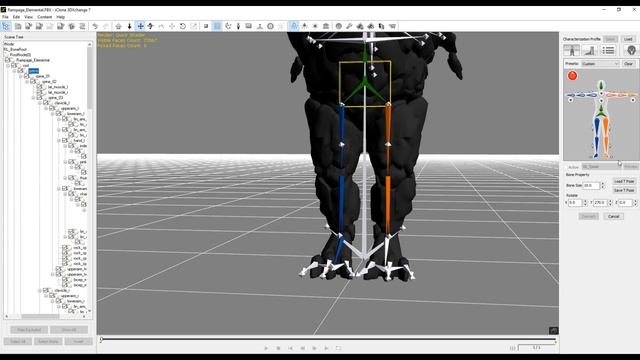640x360 pixels.
Task: Click the wrench tool icon
Action: point(349,26)
